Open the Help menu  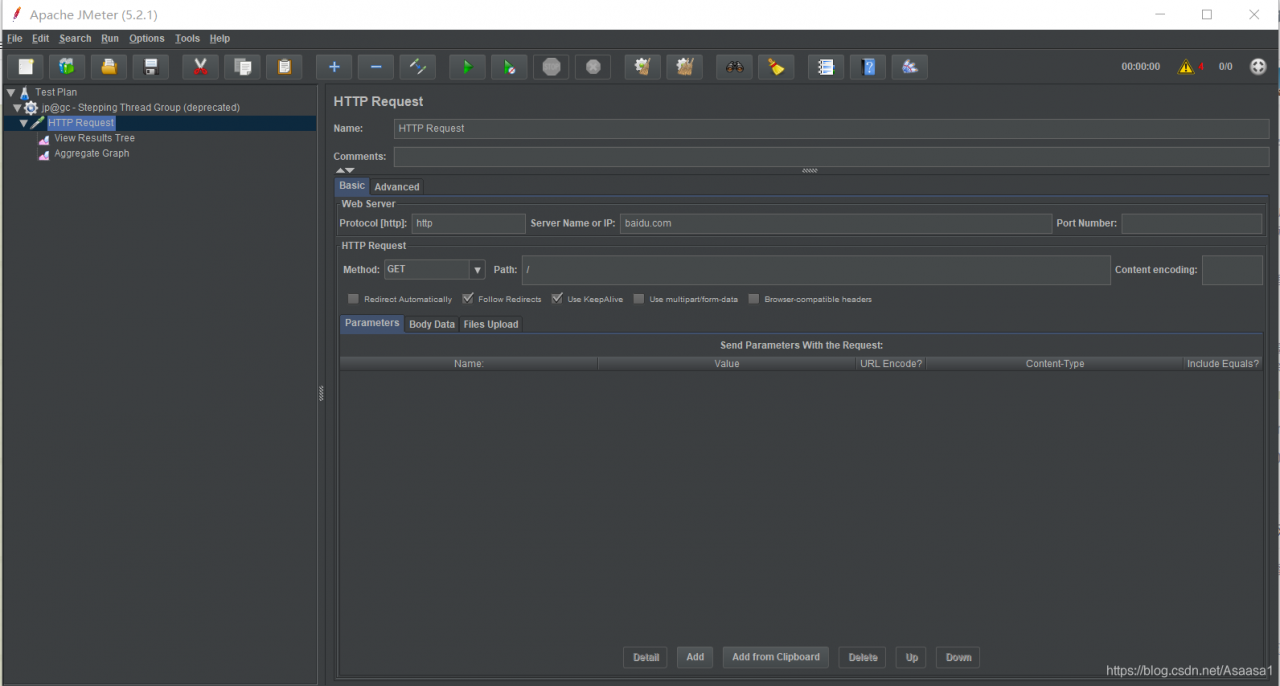pos(220,39)
